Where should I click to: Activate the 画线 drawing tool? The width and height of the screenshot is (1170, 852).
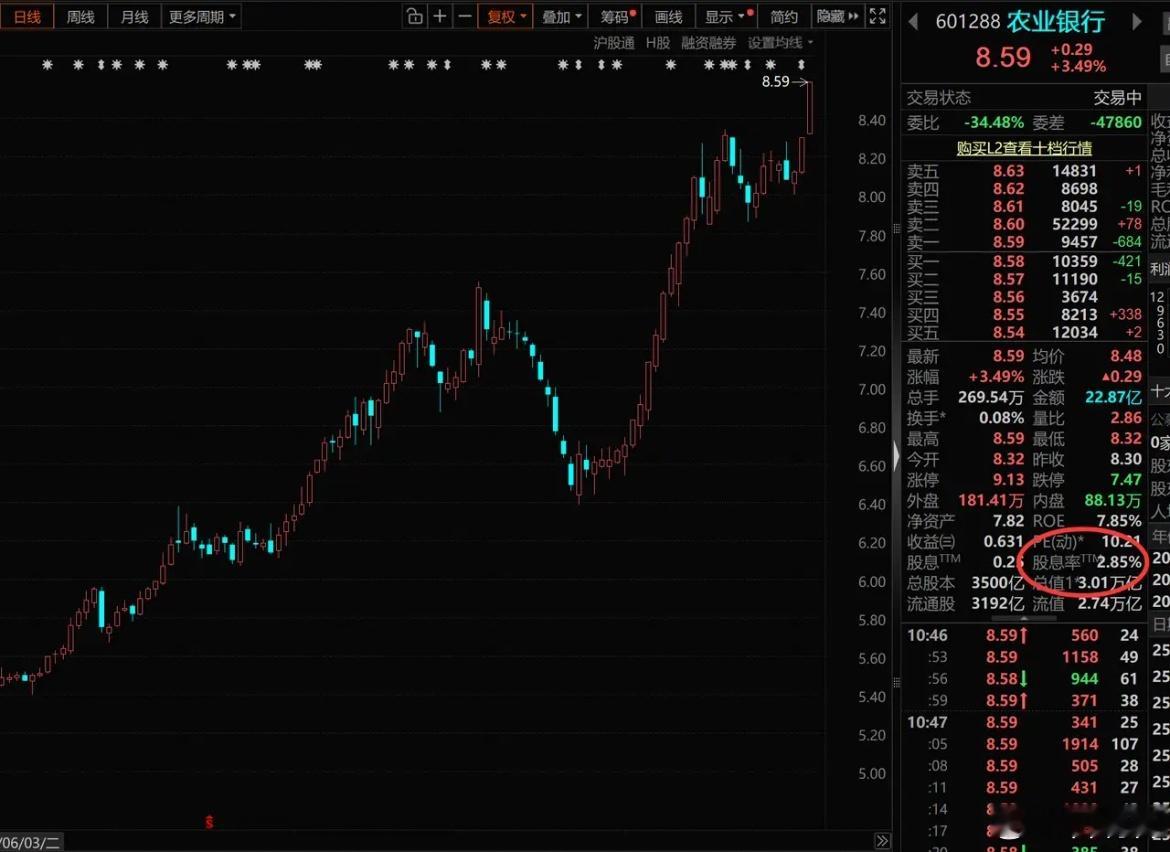(667, 16)
